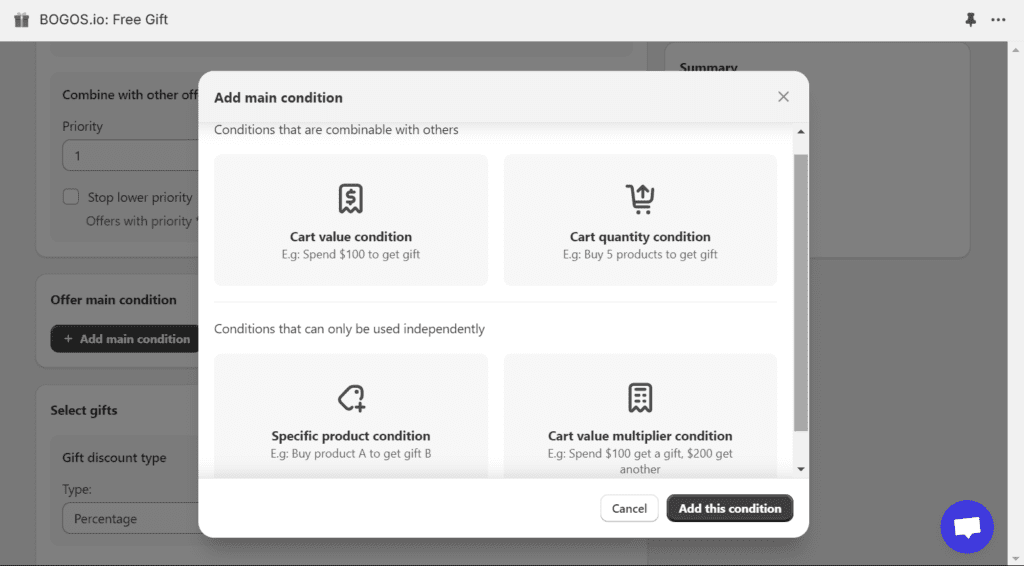Viewport: 1024px width, 566px height.
Task: Click the specific product tag icon
Action: pyautogui.click(x=351, y=398)
